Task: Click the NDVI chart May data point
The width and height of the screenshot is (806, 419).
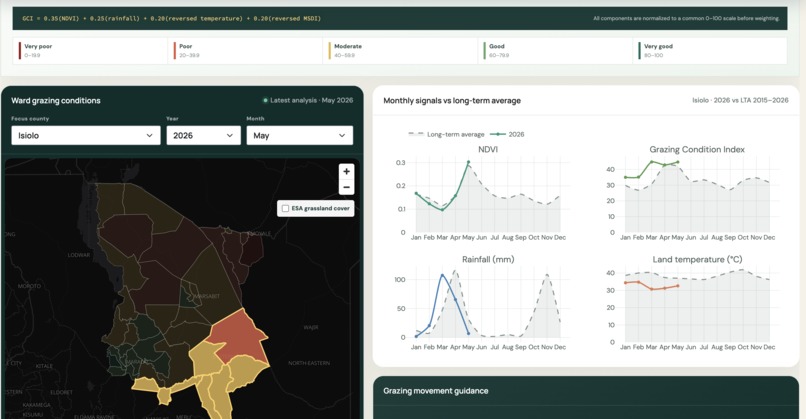Action: (x=468, y=162)
